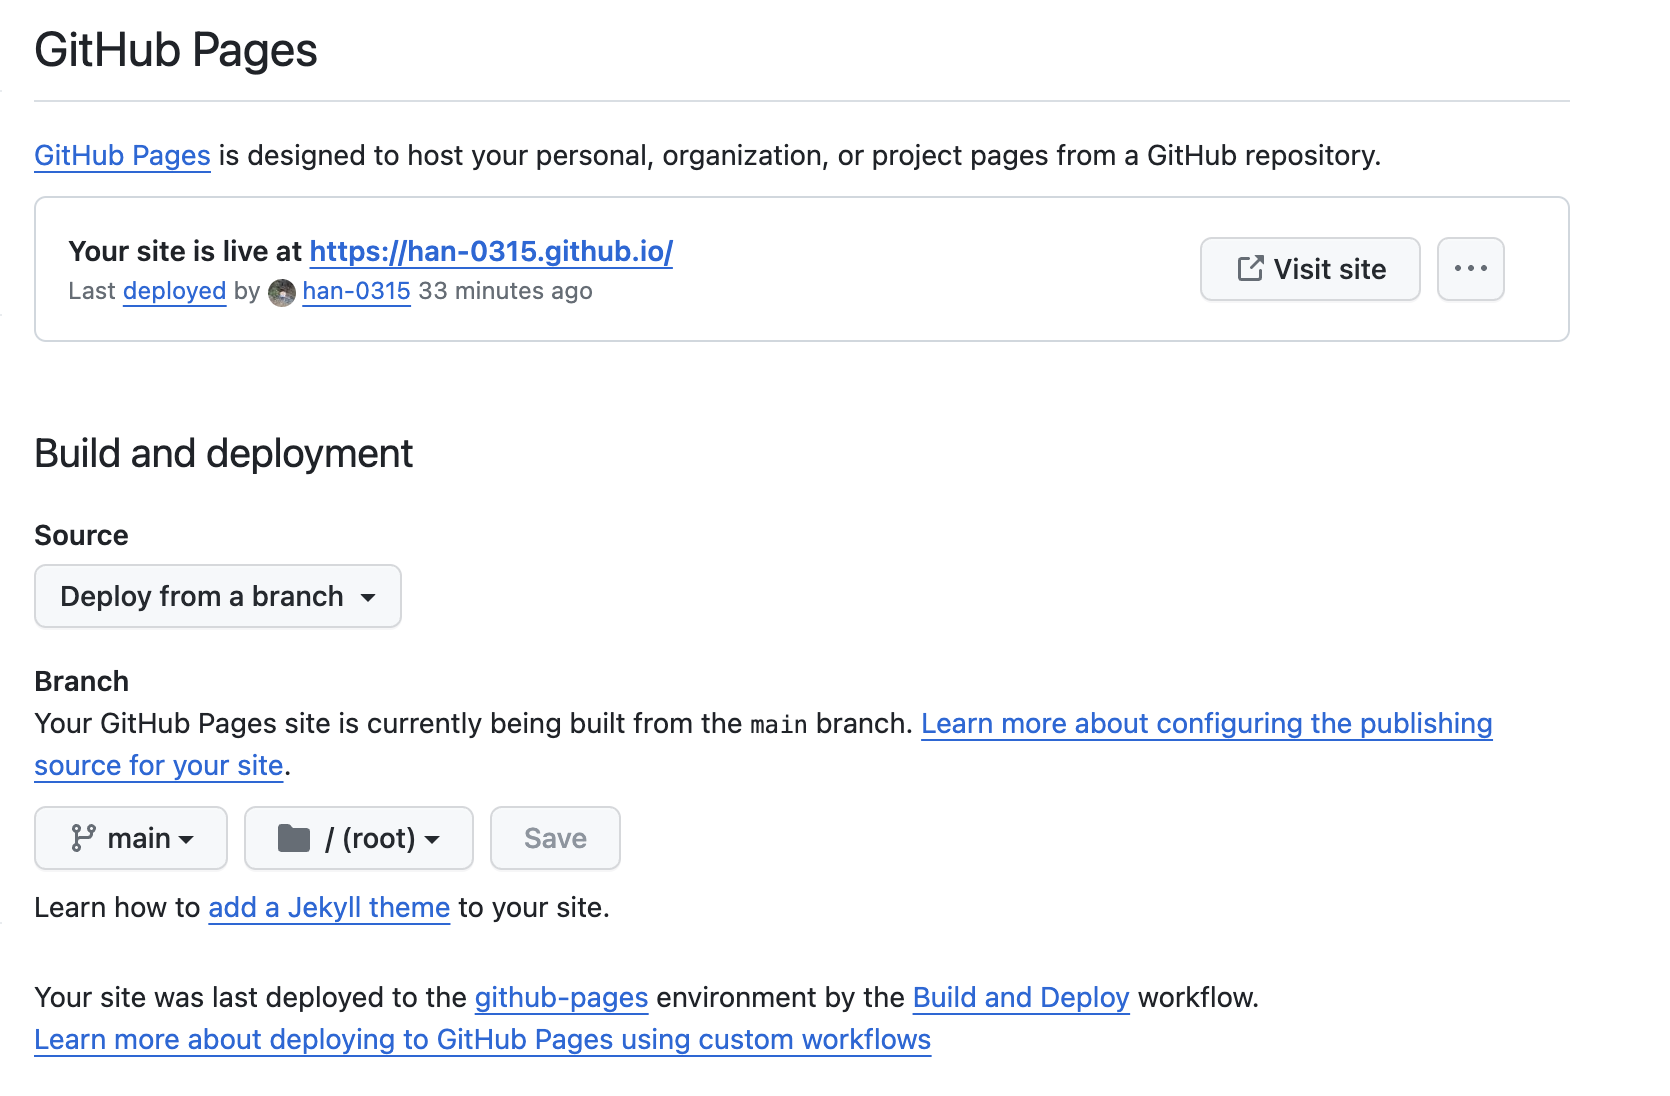Click the external-link icon in Visit site
1670x1096 pixels.
point(1250,268)
